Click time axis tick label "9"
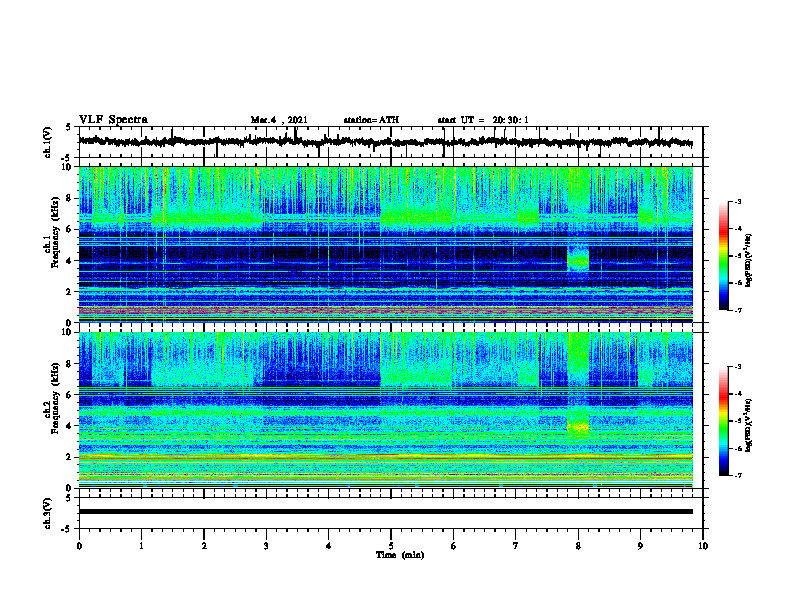 point(640,546)
